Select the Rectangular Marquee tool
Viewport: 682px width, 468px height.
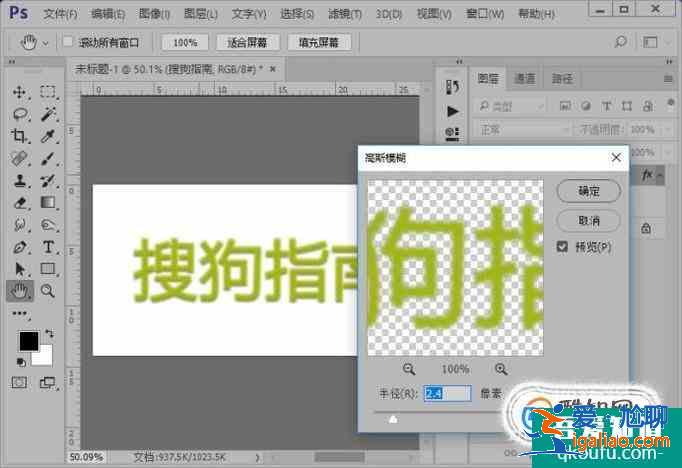(x=48, y=92)
